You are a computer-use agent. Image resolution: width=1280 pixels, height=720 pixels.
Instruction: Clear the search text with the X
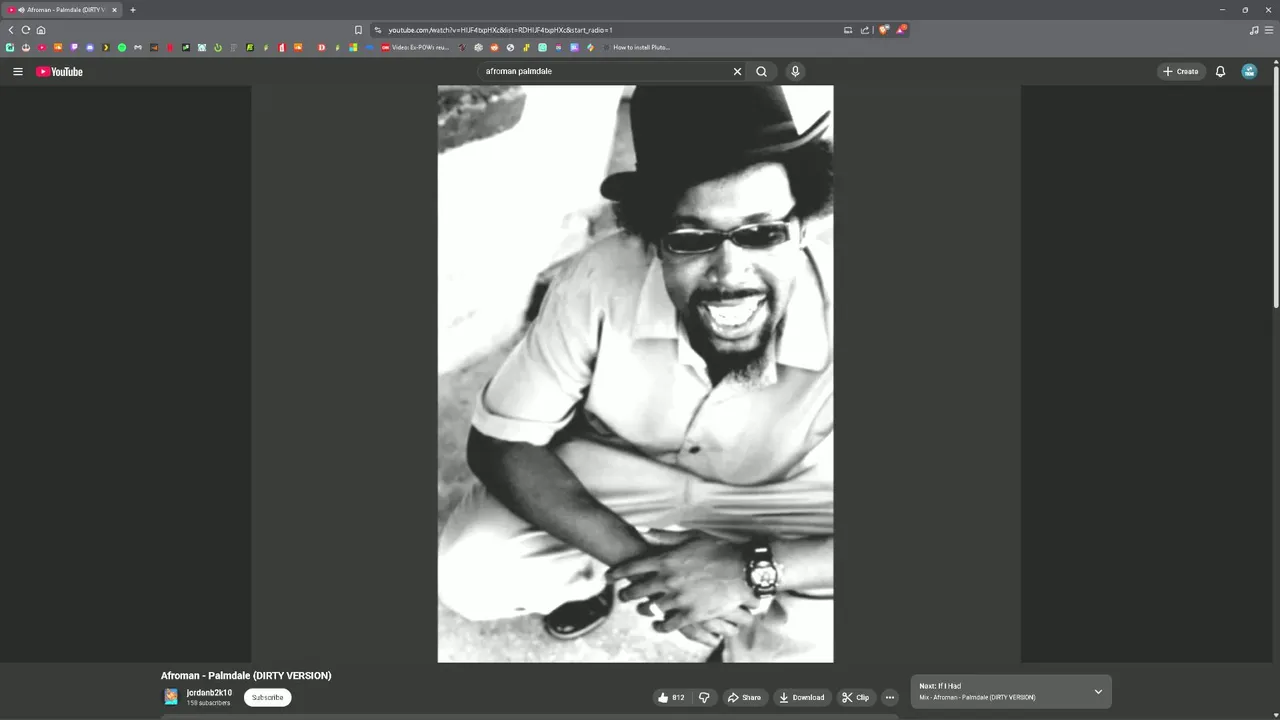point(738,71)
